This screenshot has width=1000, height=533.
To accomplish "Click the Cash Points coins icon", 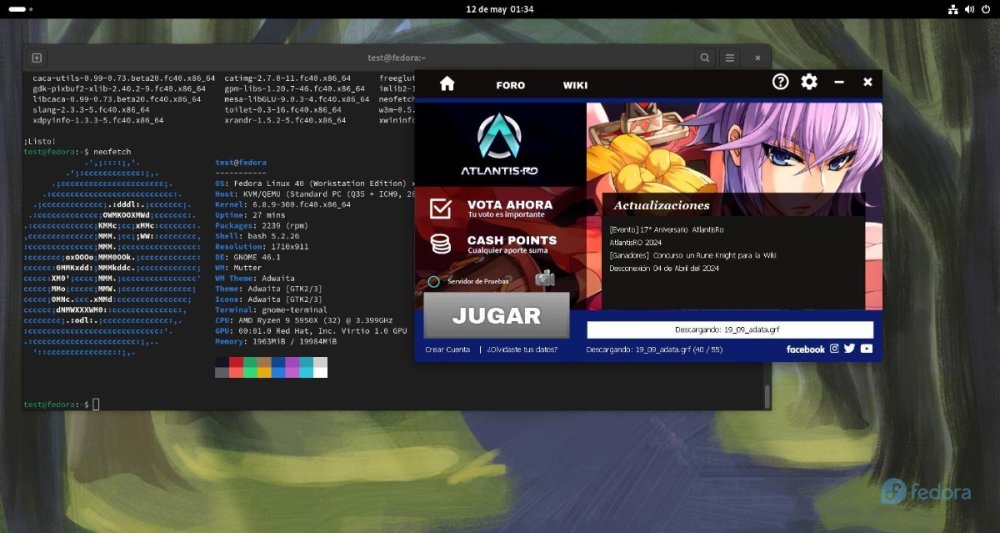I will point(440,243).
